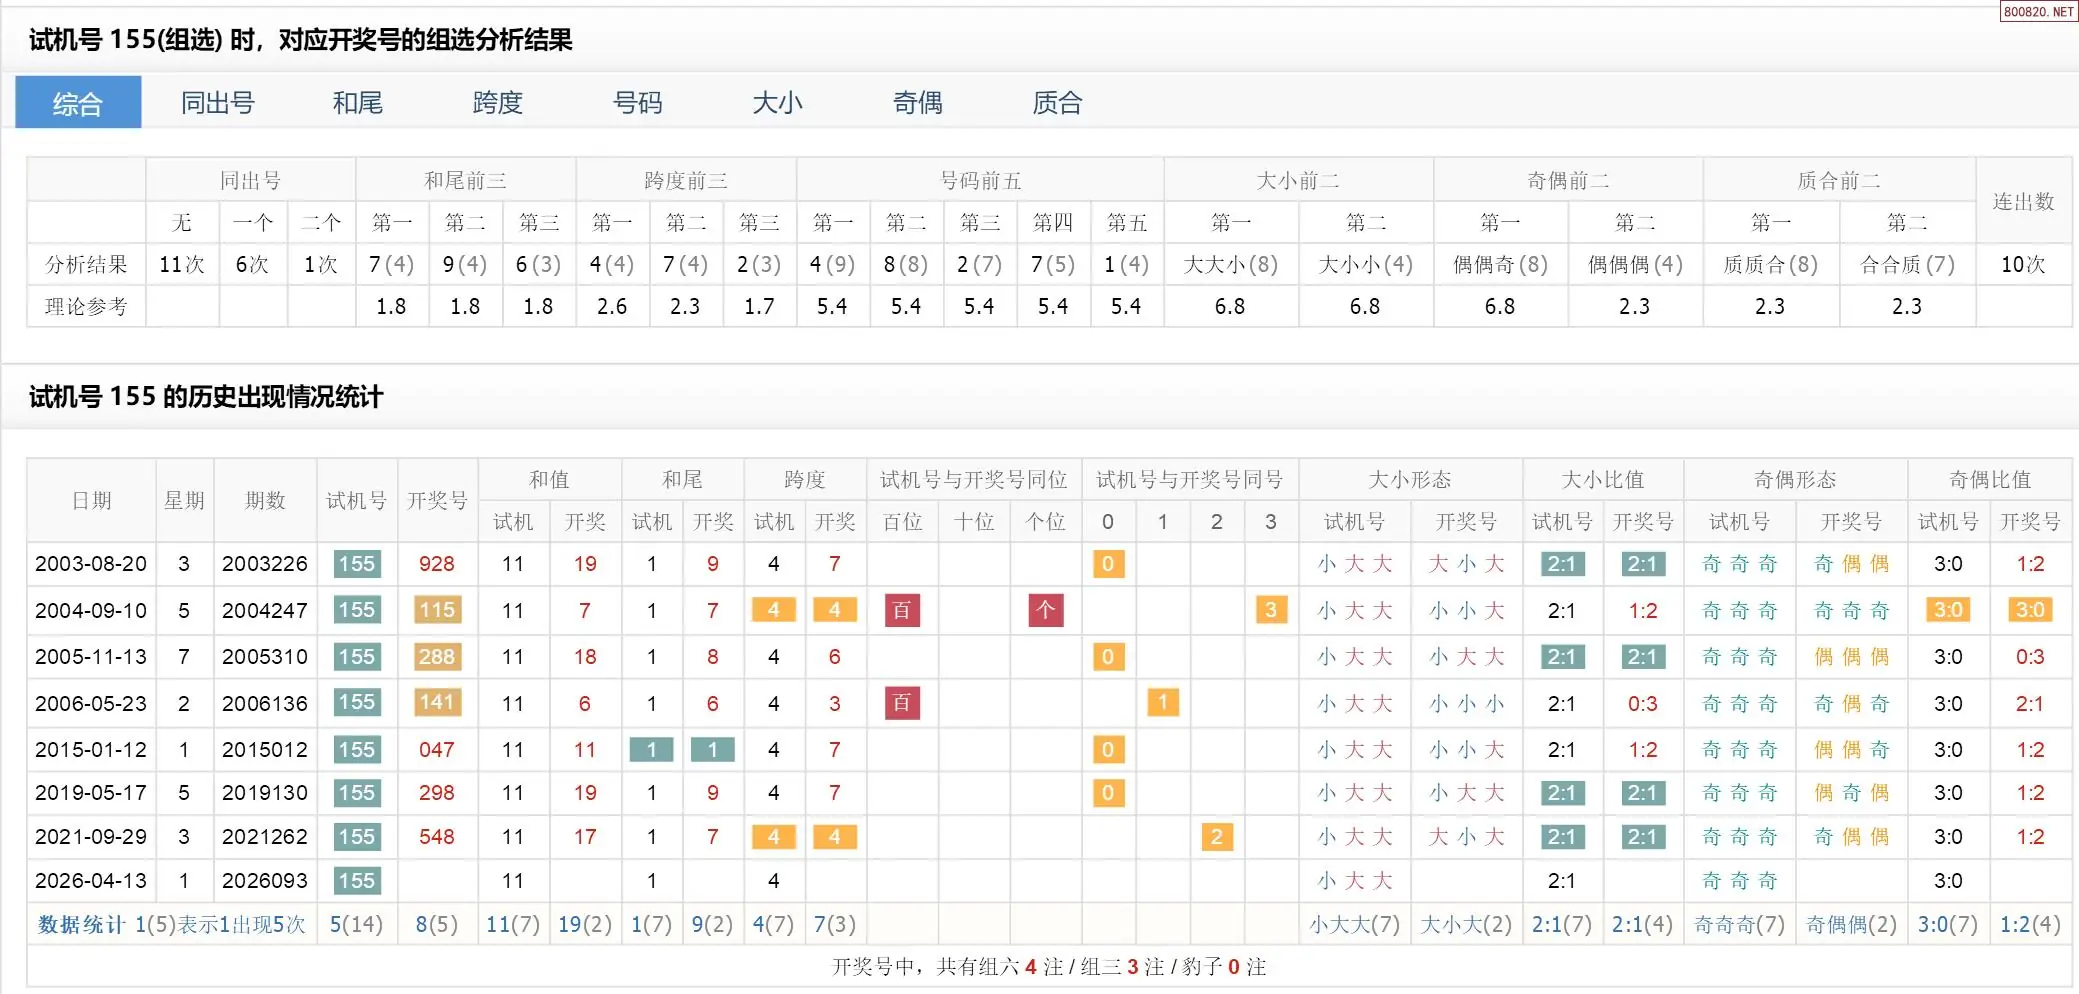Select the 跨度 tab

point(497,103)
